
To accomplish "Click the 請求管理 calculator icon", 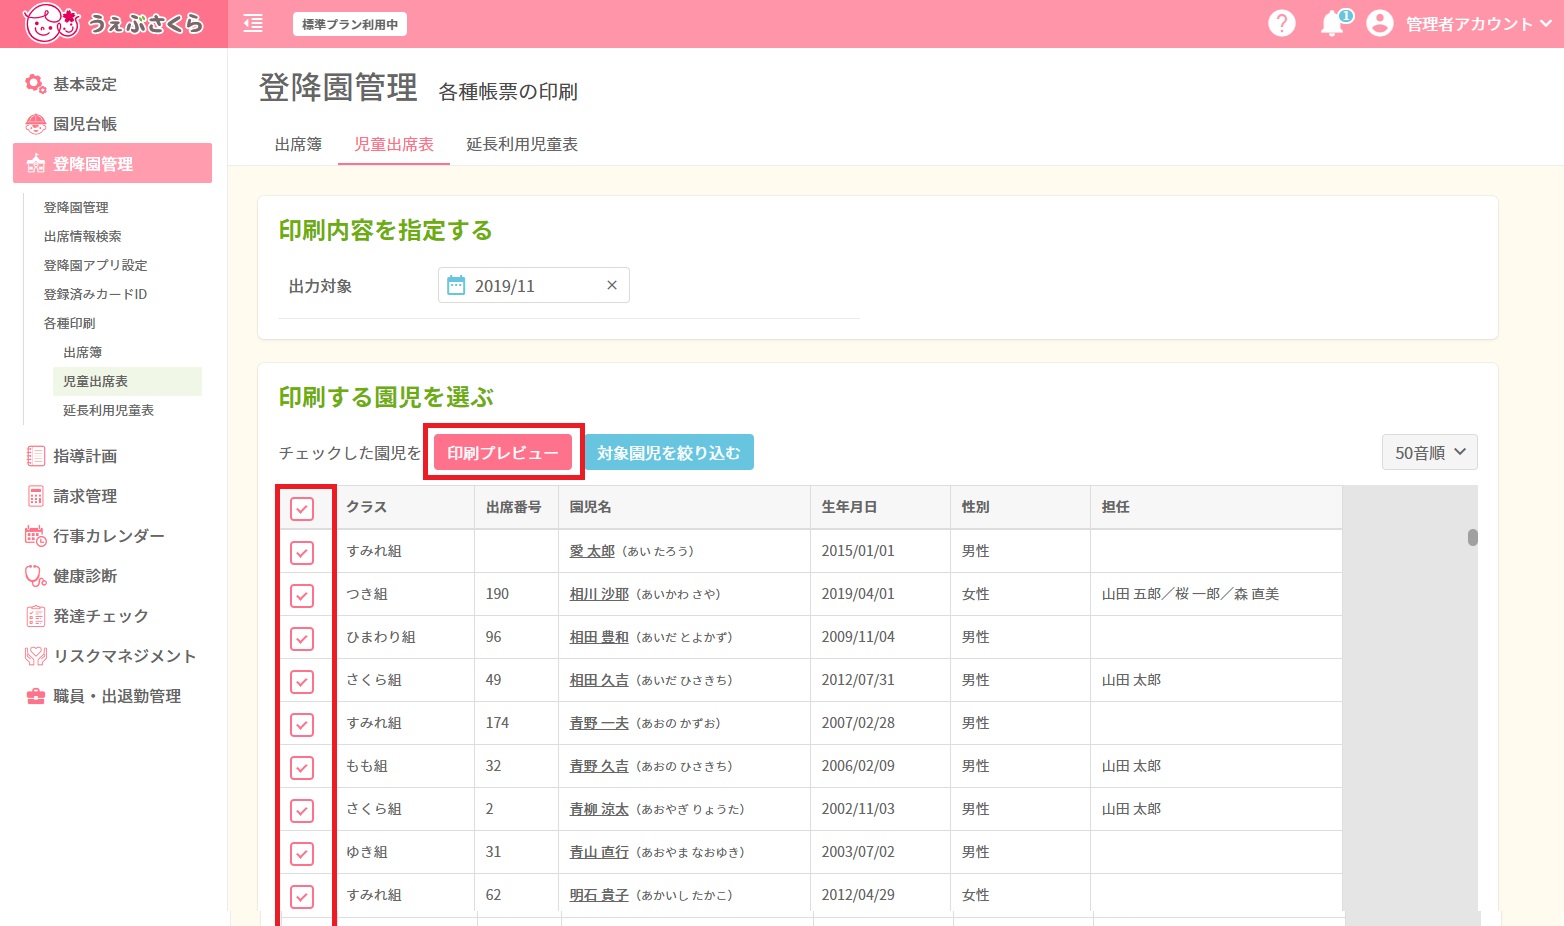I will [36, 496].
